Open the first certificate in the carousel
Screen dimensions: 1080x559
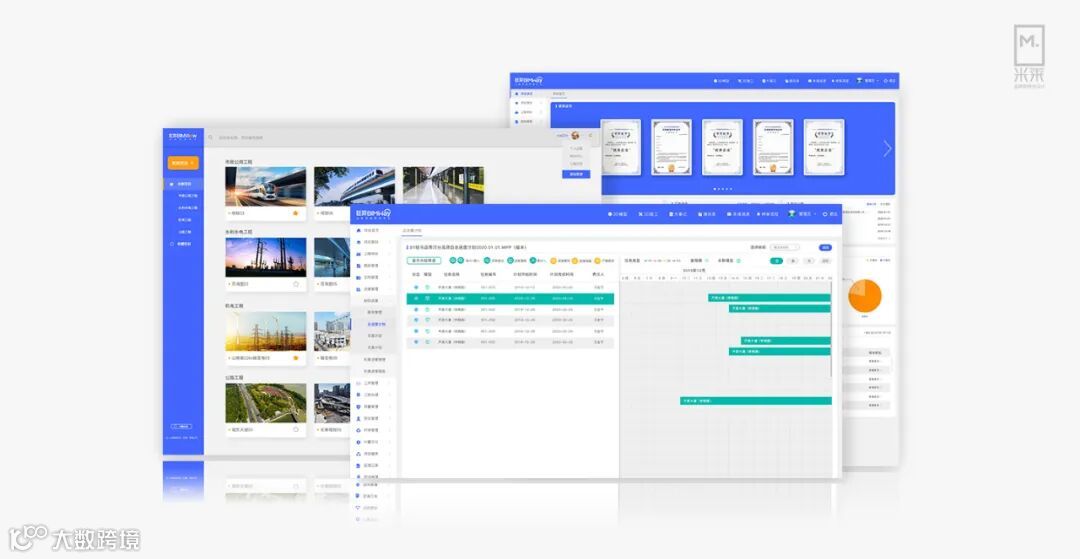click(x=621, y=147)
